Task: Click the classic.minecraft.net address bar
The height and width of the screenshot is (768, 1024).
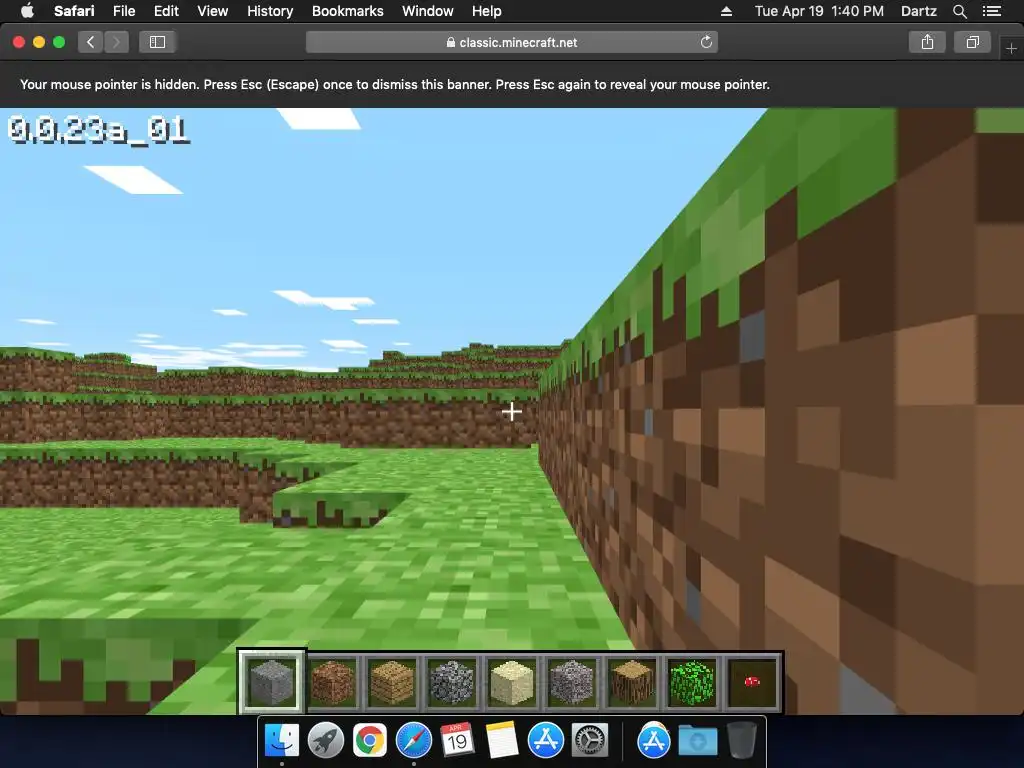Action: 512,42
